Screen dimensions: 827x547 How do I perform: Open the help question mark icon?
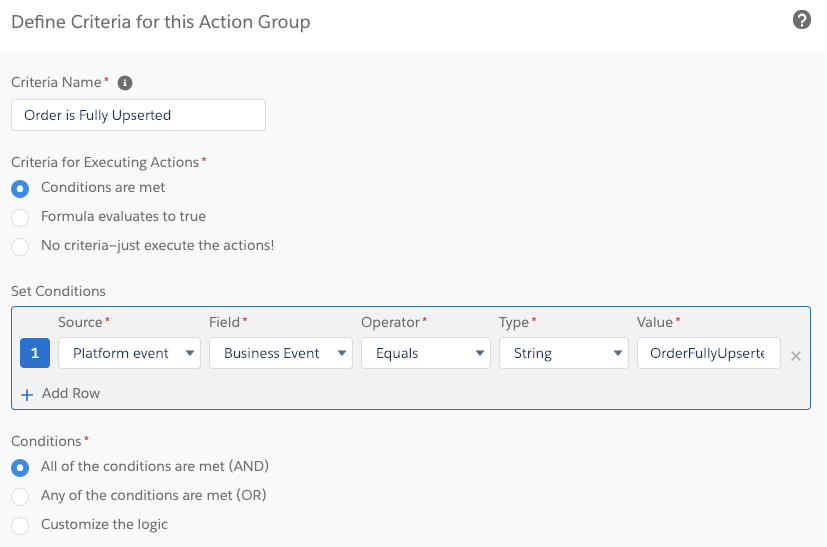[801, 20]
